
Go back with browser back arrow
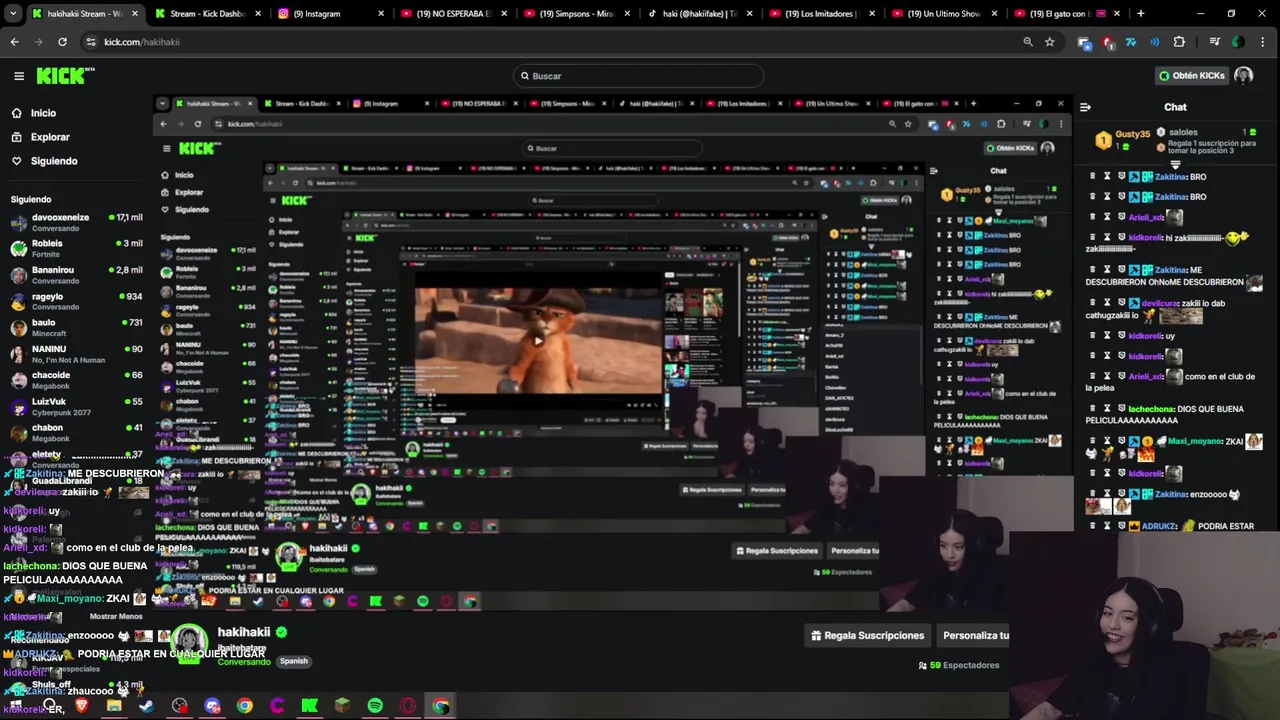click(x=14, y=42)
